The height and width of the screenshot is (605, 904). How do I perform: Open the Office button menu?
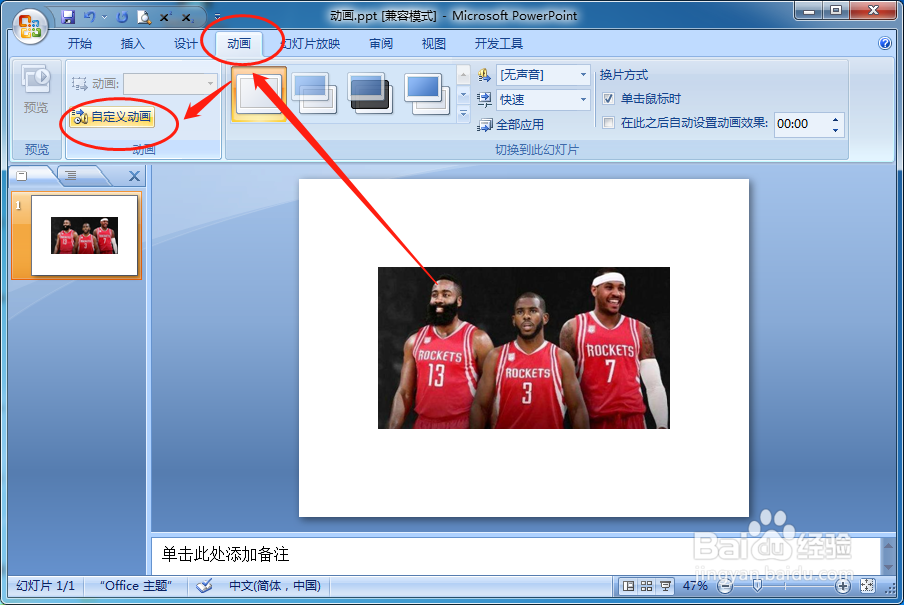click(30, 27)
